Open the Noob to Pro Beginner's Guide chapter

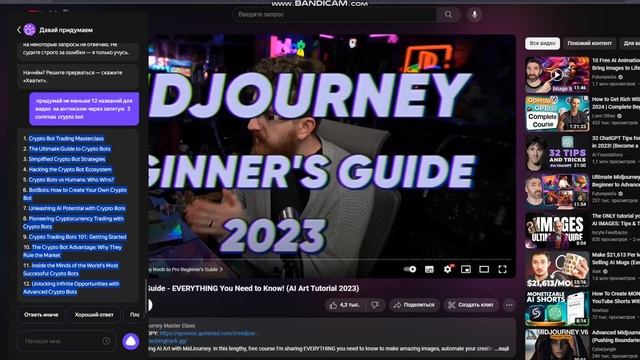(186, 269)
